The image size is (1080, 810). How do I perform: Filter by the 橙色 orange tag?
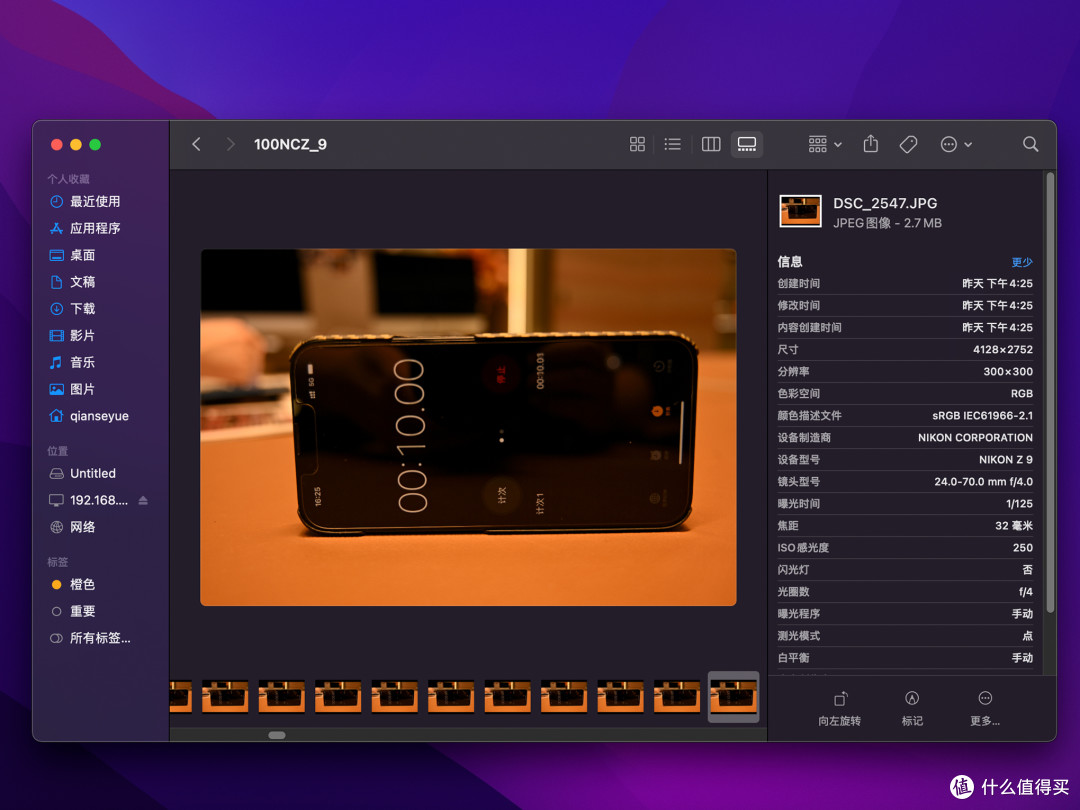pyautogui.click(x=72, y=584)
